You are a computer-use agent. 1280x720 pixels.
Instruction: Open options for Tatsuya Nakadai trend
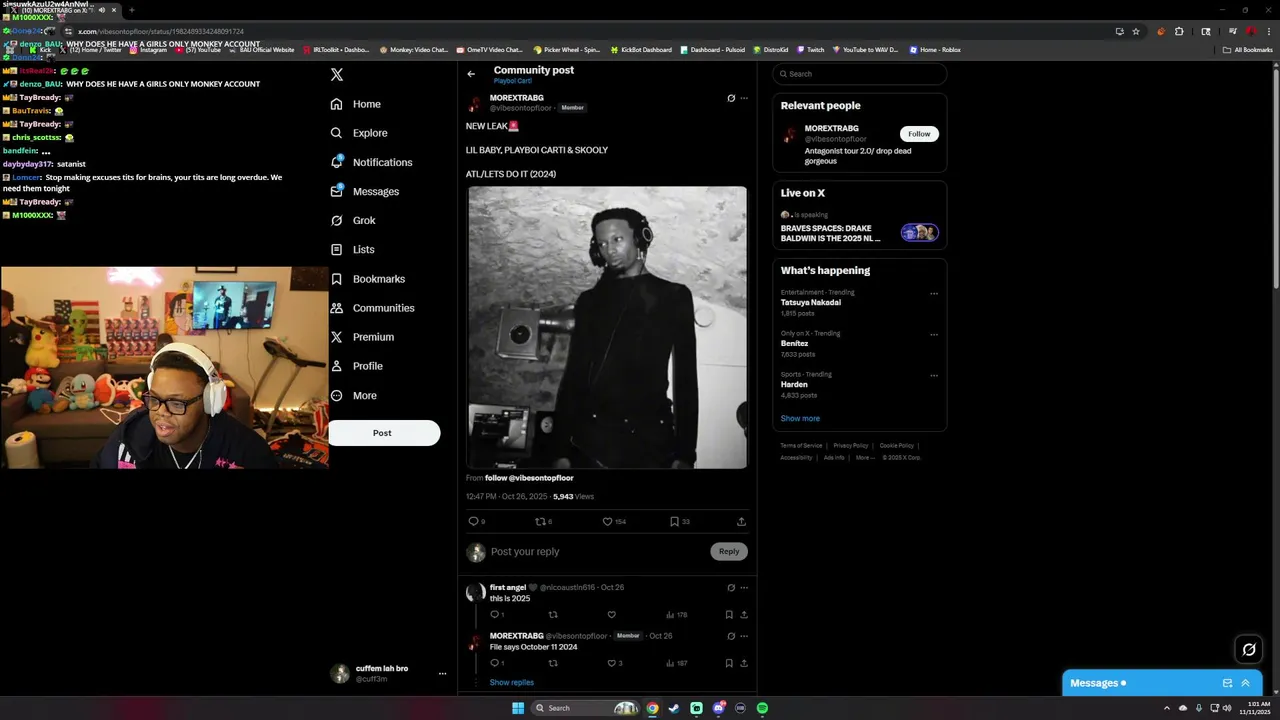coord(934,294)
